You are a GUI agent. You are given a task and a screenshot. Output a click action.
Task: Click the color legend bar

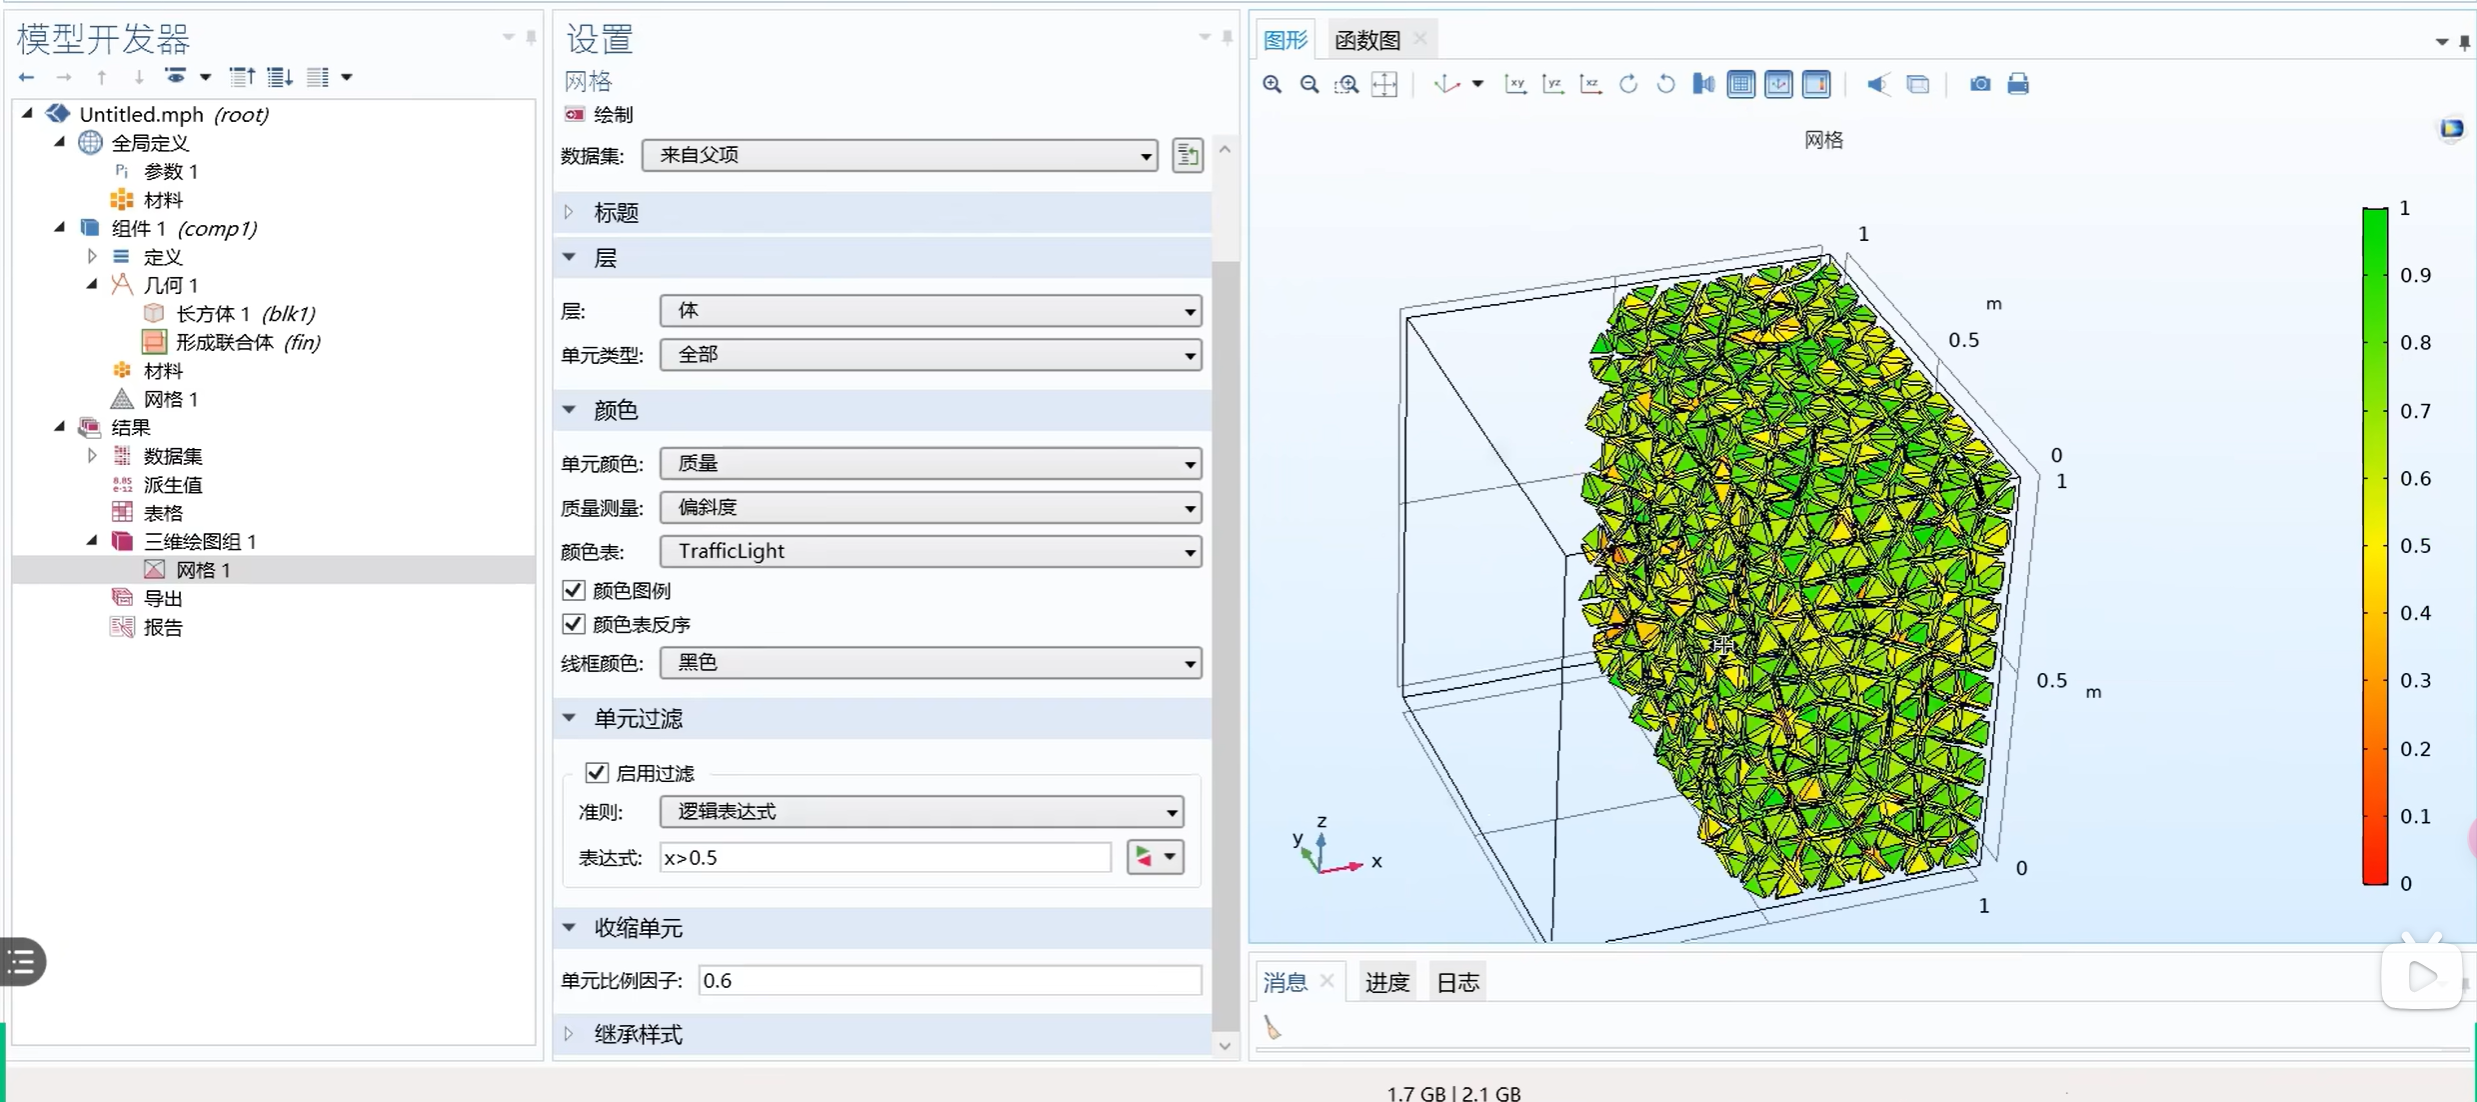(x=2374, y=545)
